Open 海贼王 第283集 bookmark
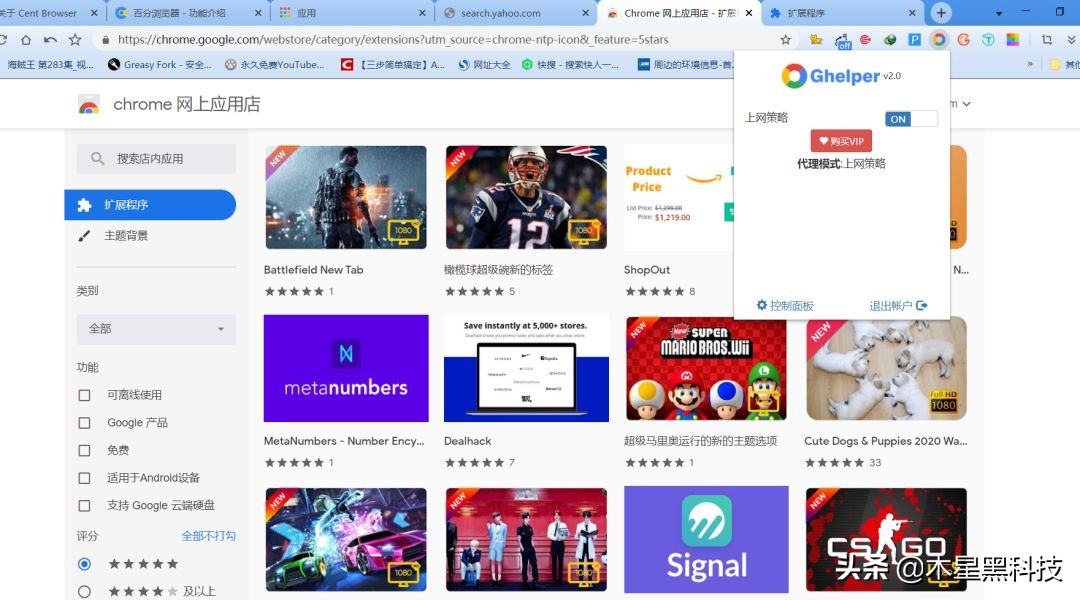1080x600 pixels. point(48,65)
